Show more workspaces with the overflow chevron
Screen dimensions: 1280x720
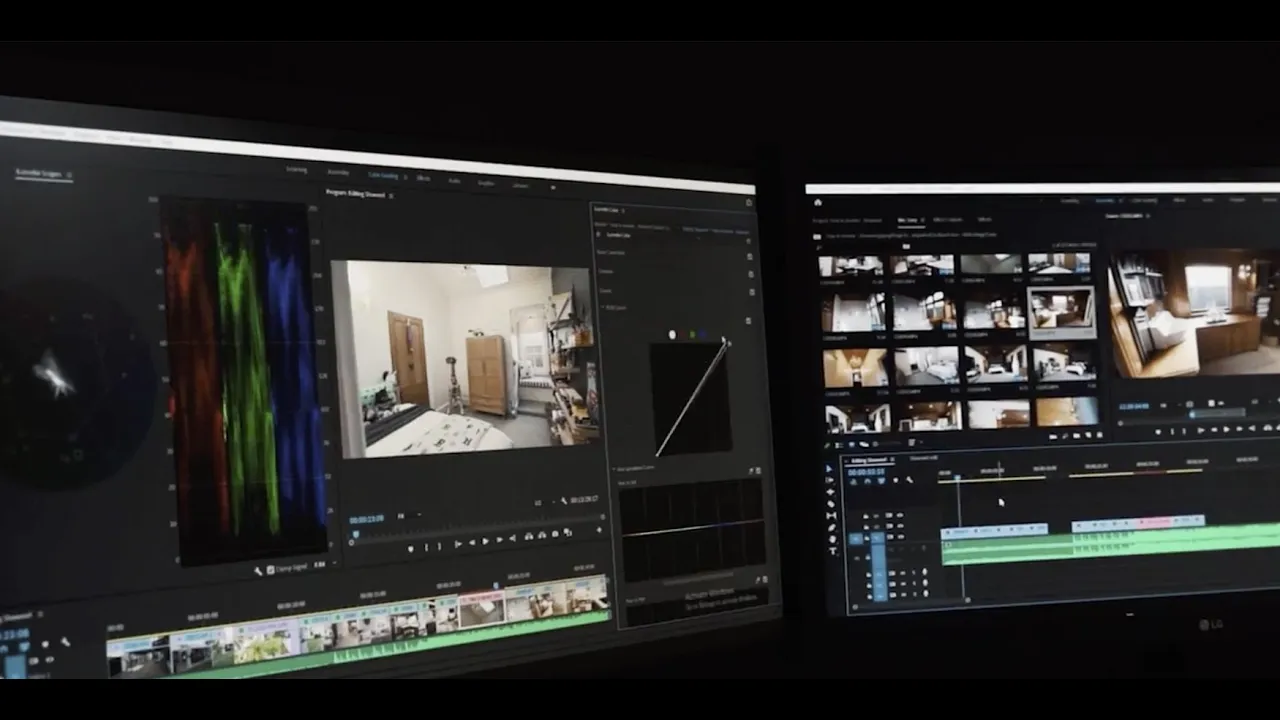coord(553,187)
